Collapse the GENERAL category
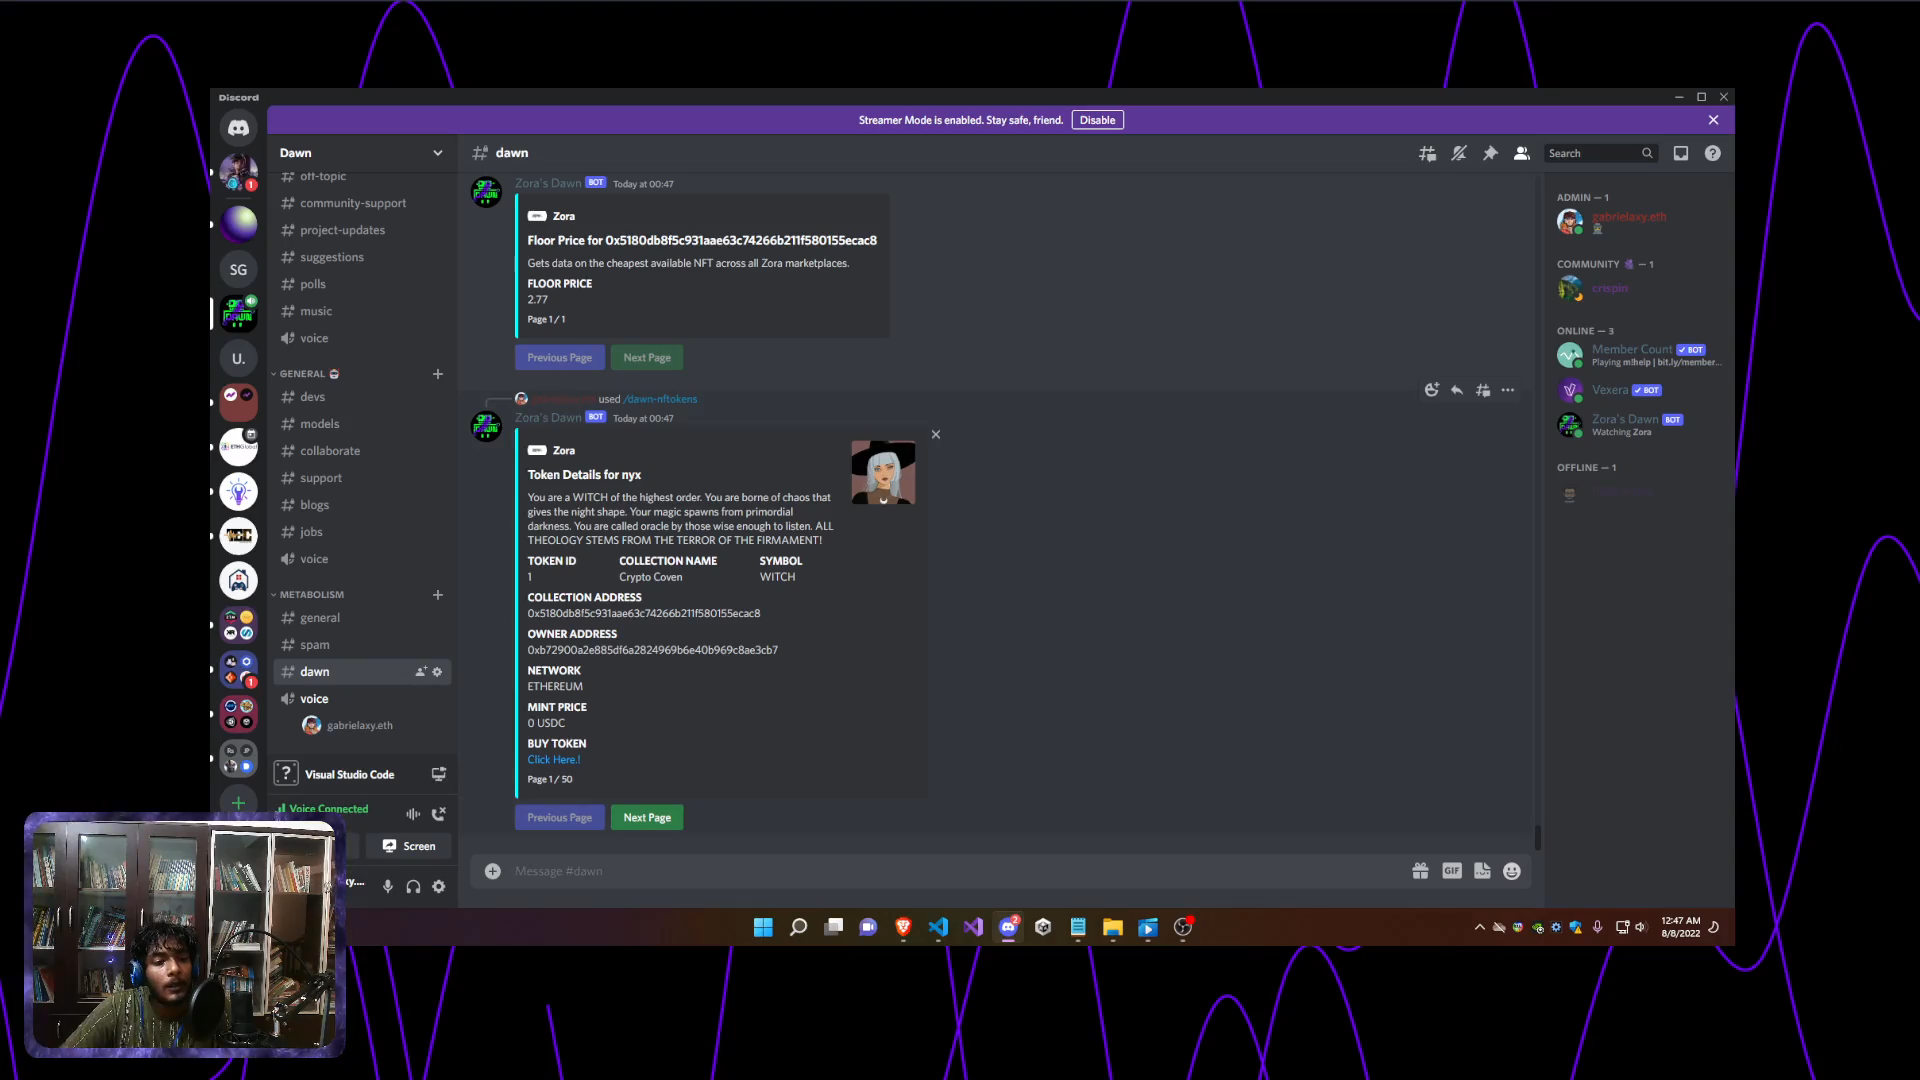Screen dimensions: 1920x1080 (302, 374)
